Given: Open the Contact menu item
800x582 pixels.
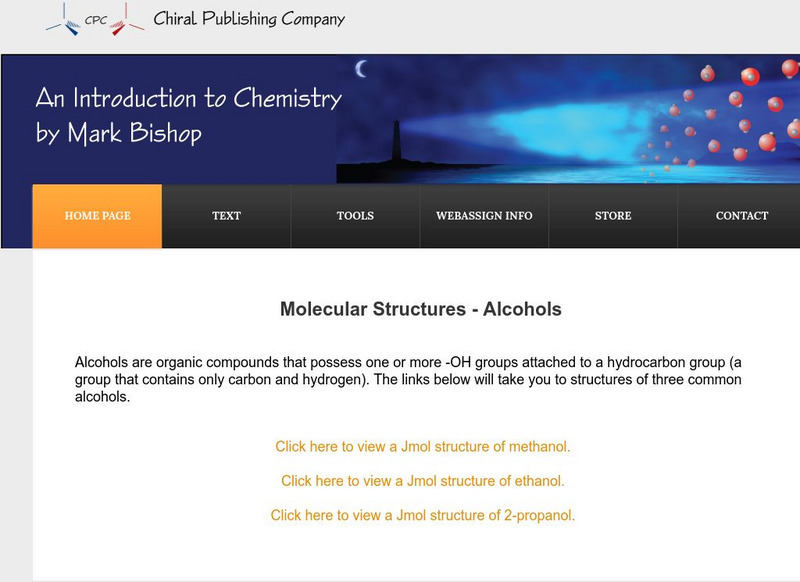Looking at the screenshot, I should [742, 216].
